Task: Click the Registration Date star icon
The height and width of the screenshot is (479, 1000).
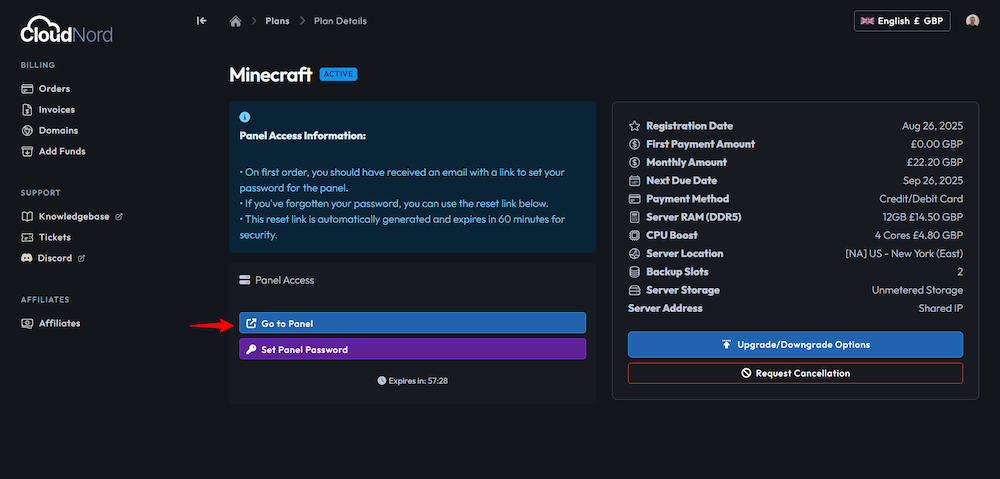Action: [x=634, y=126]
